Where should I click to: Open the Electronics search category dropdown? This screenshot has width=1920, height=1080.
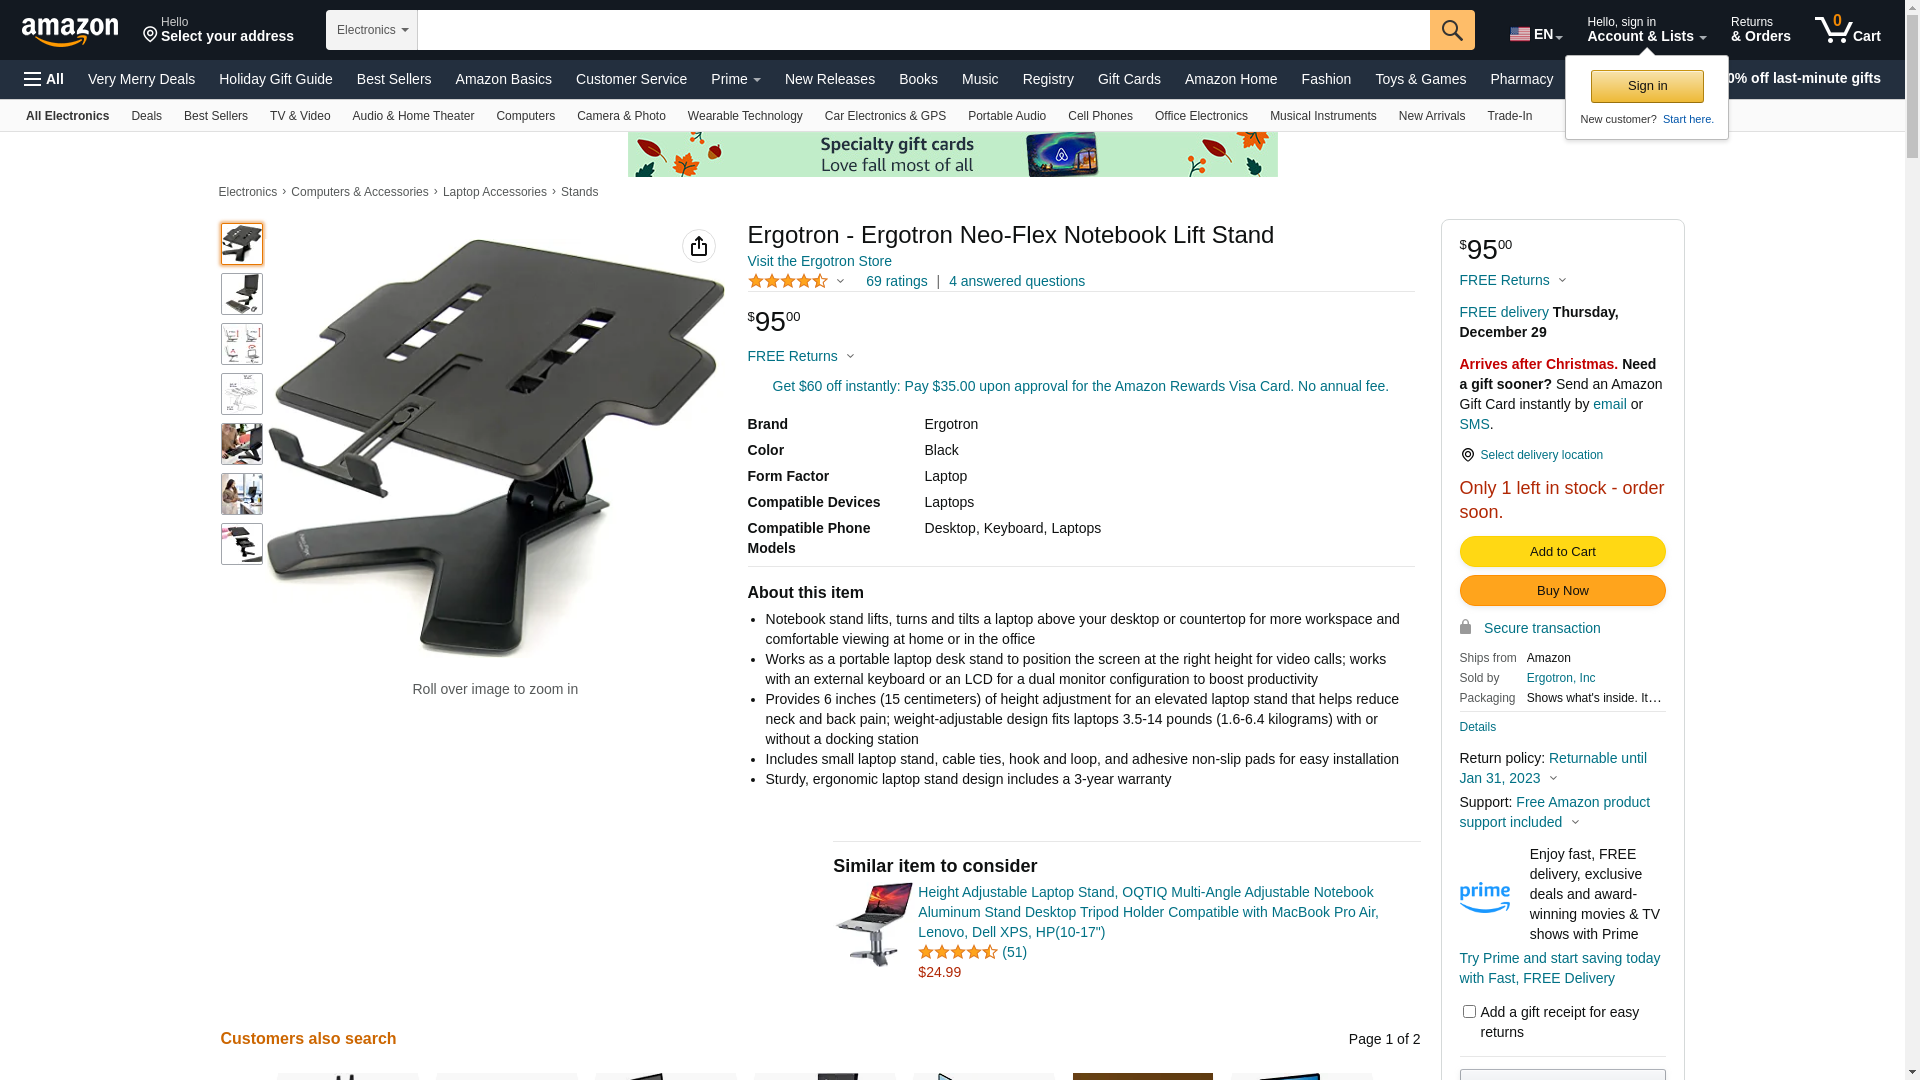point(372,30)
